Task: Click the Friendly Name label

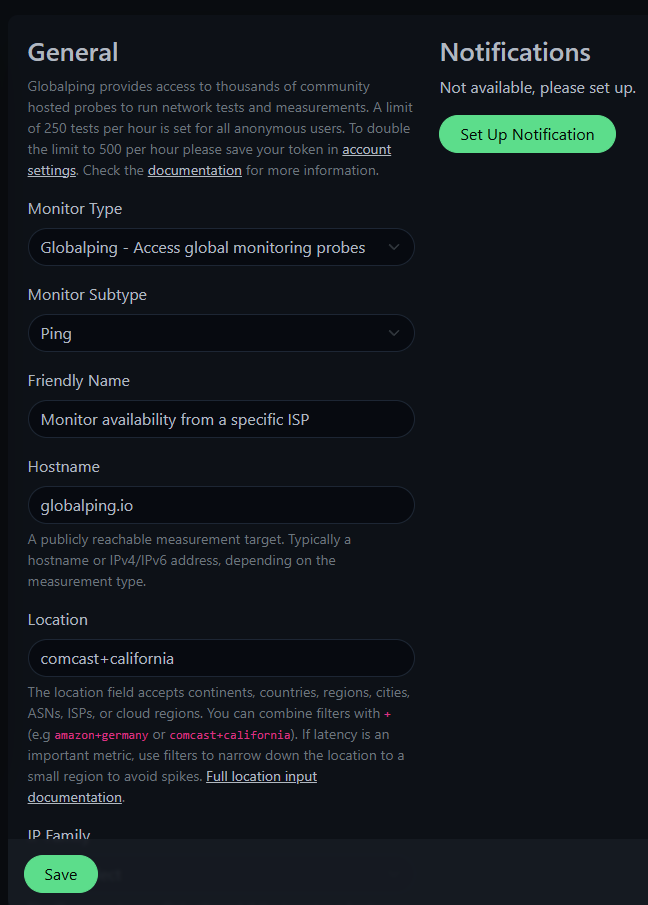Action: coord(78,381)
